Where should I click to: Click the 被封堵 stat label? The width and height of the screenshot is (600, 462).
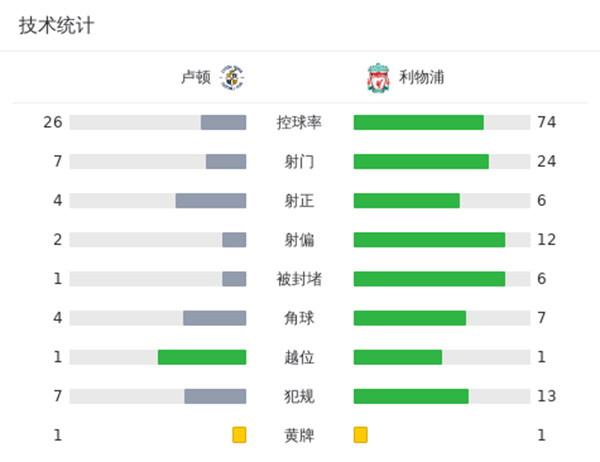(x=299, y=279)
